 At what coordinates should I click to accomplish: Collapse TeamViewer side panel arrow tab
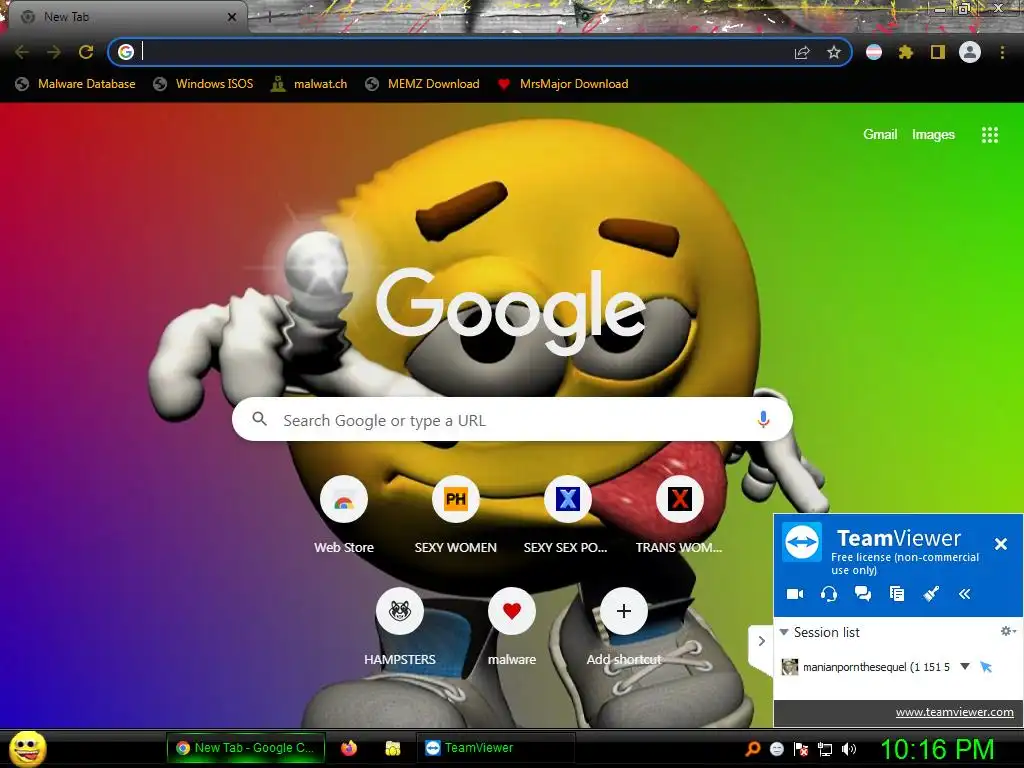(x=761, y=641)
